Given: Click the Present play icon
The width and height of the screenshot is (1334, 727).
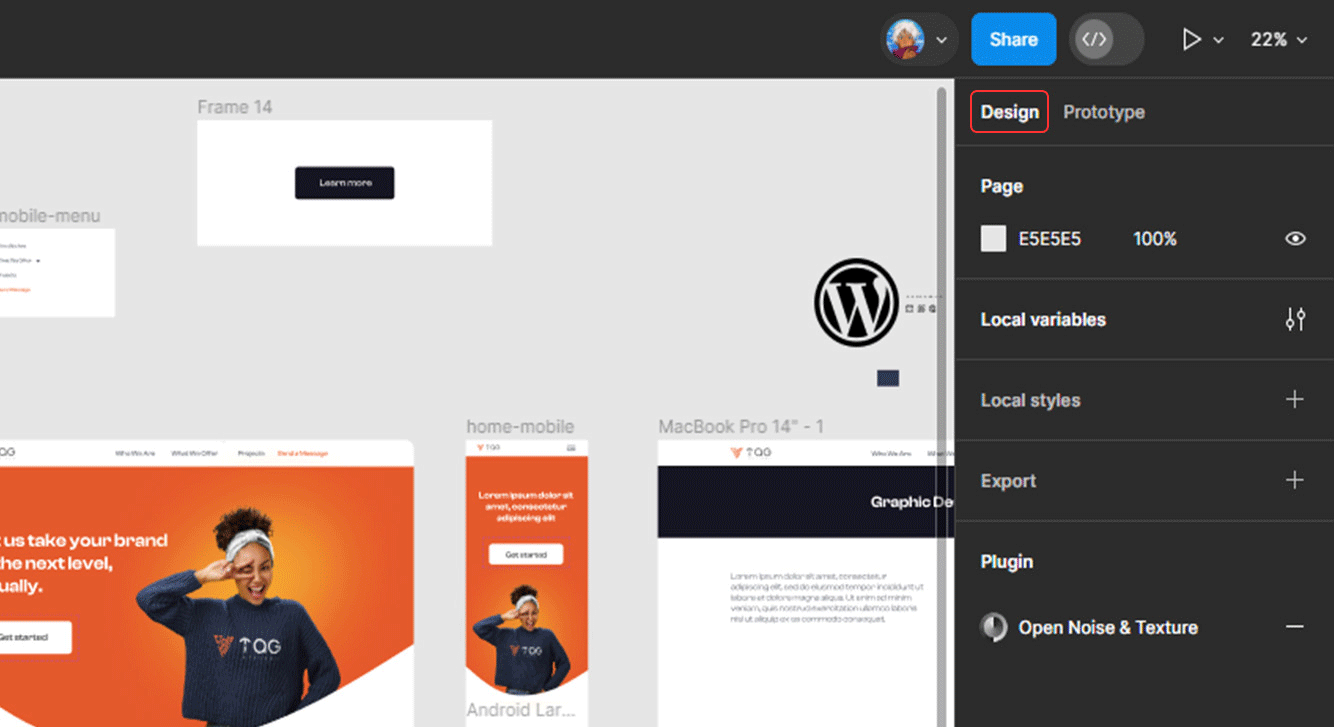Looking at the screenshot, I should (x=1191, y=40).
